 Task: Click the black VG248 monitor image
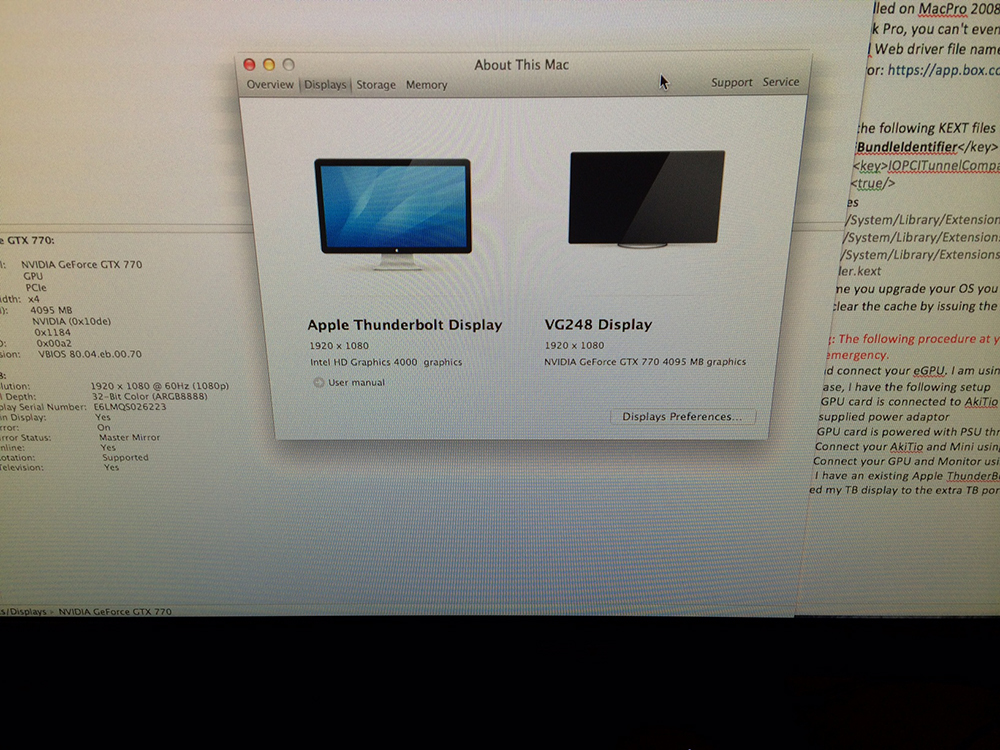(646, 199)
